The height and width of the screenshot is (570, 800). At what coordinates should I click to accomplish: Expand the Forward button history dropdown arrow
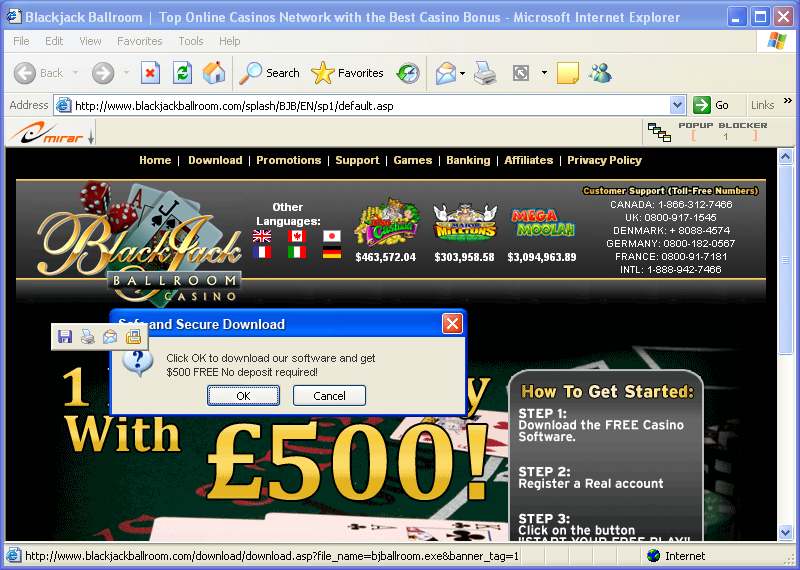coord(126,73)
